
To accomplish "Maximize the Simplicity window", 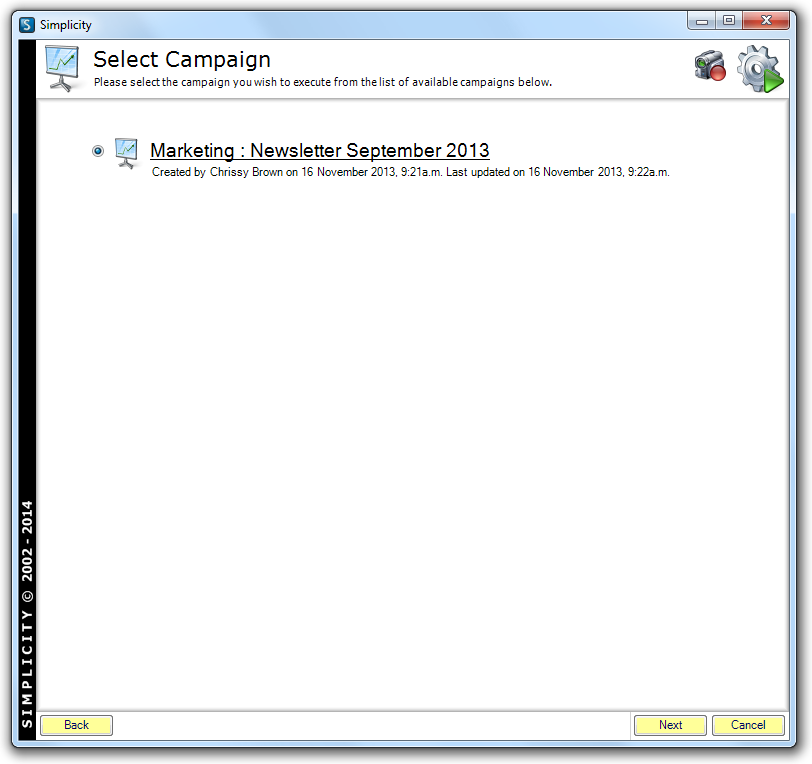I will click(x=729, y=21).
